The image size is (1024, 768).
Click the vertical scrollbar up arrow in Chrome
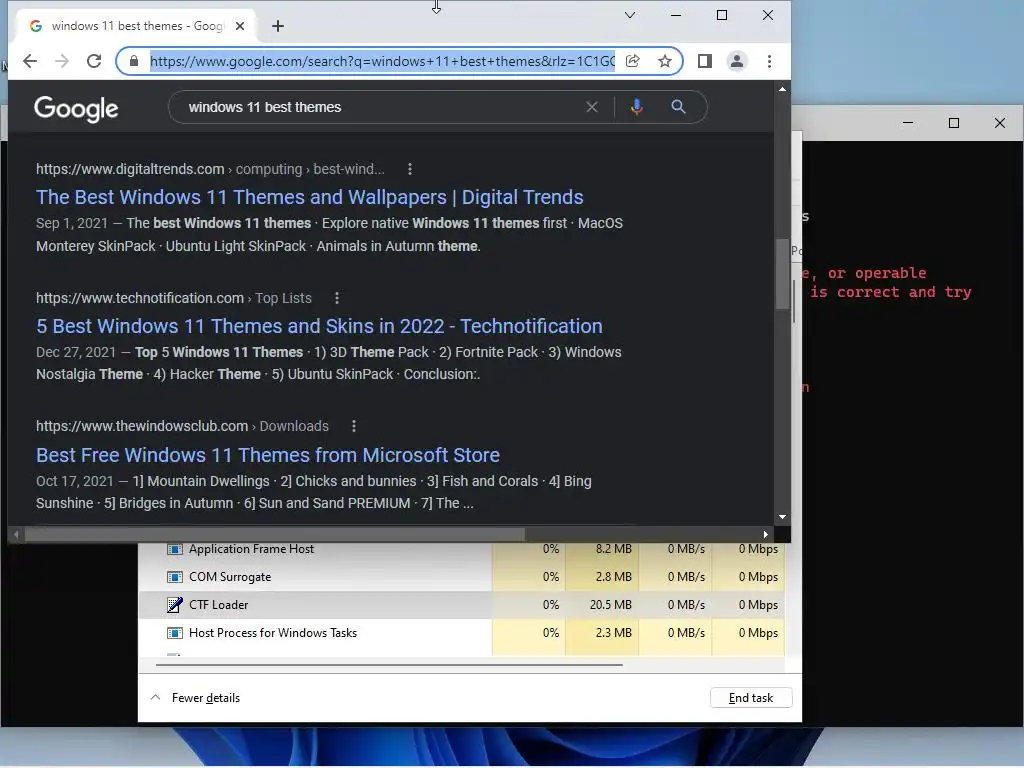coord(782,89)
